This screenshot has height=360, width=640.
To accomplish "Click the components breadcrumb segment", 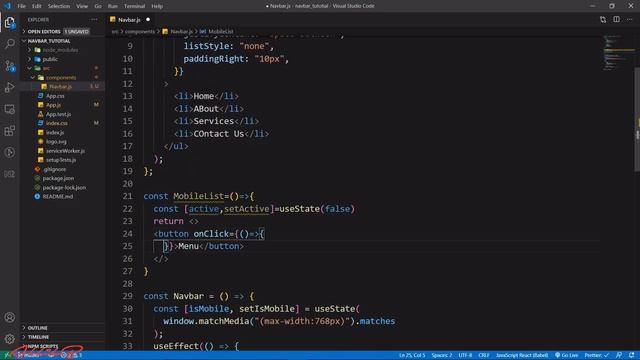I will click(x=140, y=31).
